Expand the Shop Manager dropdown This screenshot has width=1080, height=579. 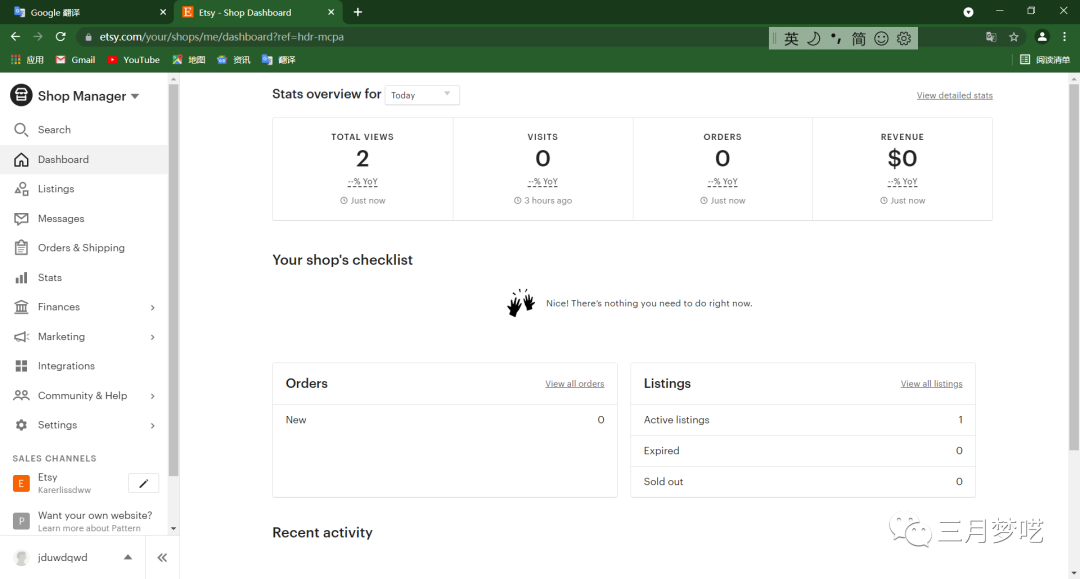pos(135,97)
